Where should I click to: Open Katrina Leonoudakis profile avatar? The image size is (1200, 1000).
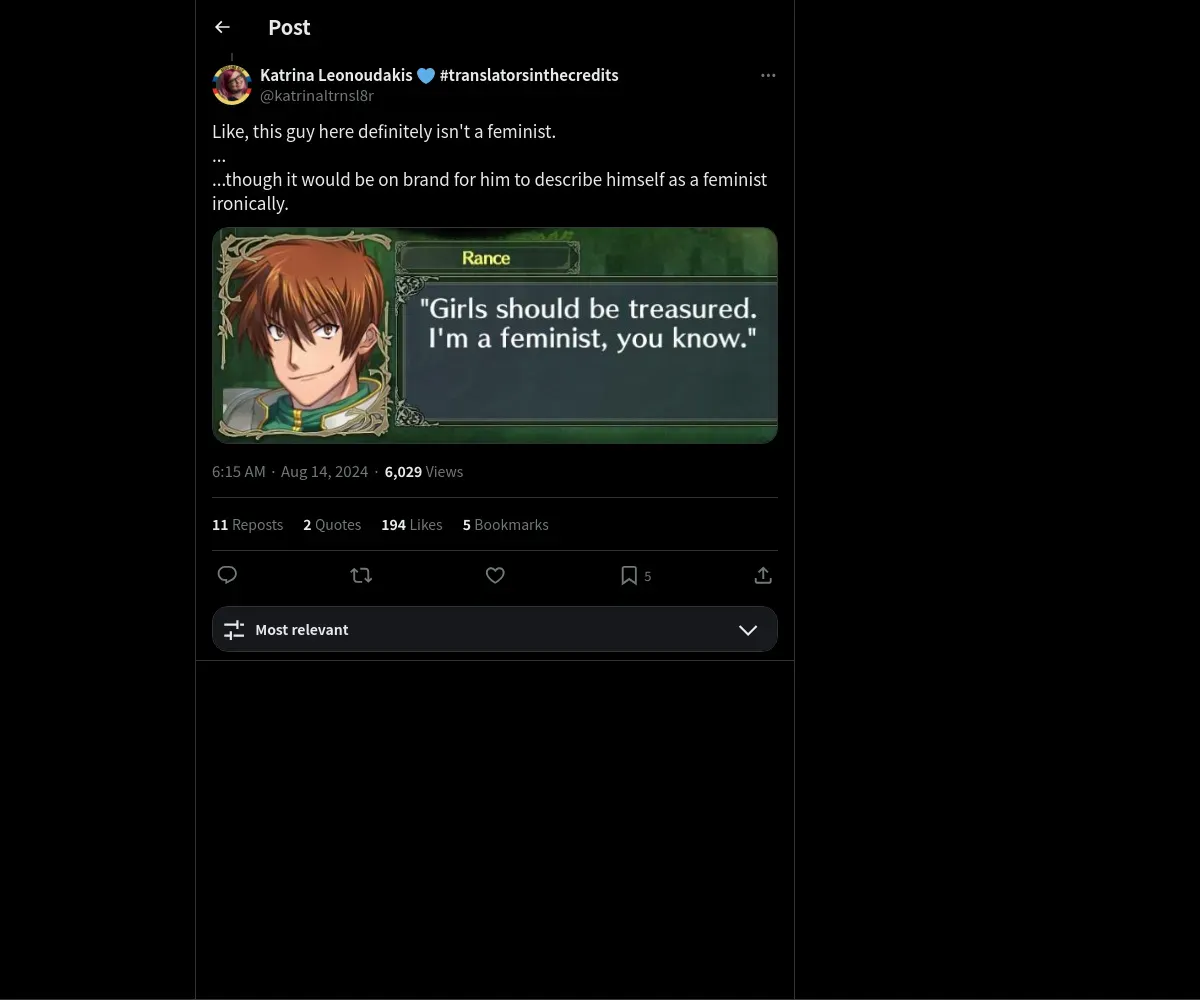[x=232, y=85]
